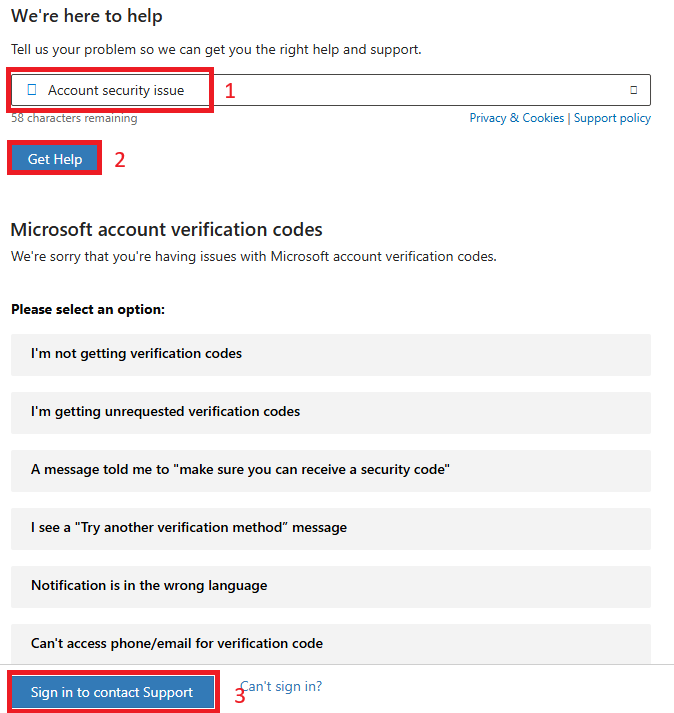Pick 'Notification is in the wrong language'
The image size is (674, 713).
coord(331,587)
